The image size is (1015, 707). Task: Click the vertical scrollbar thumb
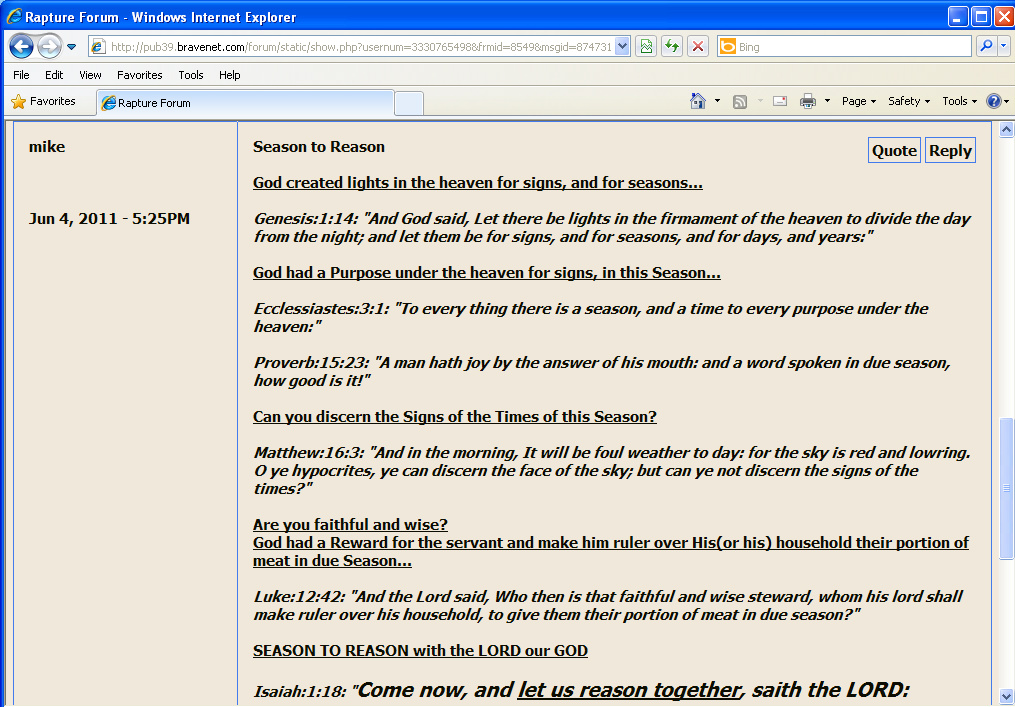tap(1007, 488)
